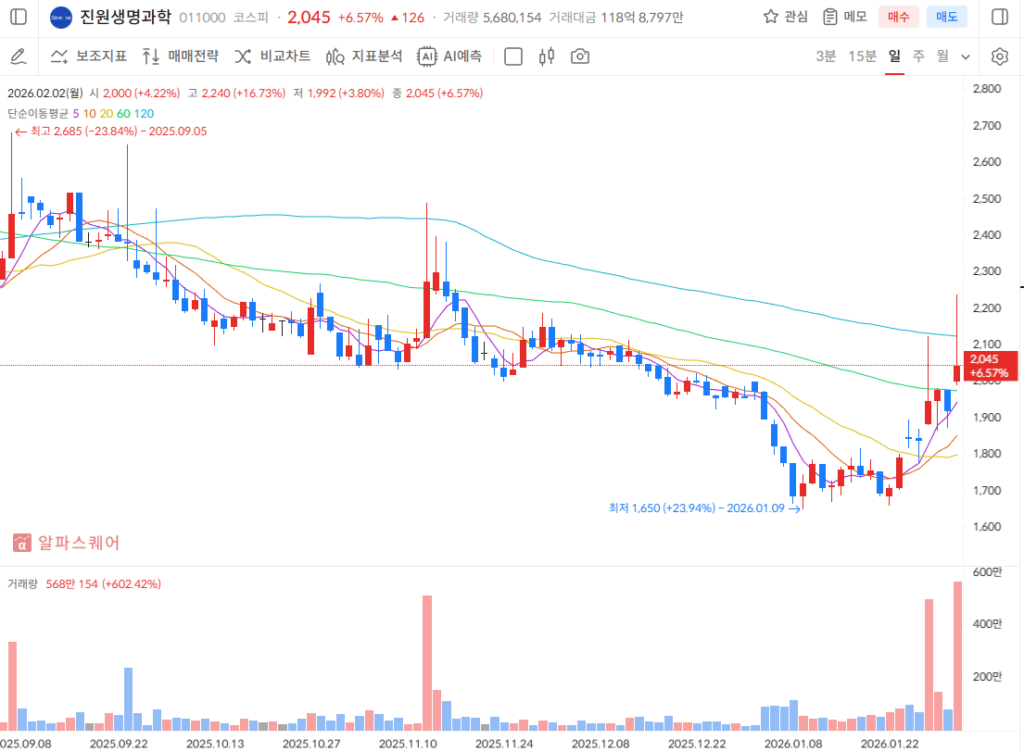Toggle the empty square checkbox in toolbar
1024x752 pixels.
pos(513,56)
